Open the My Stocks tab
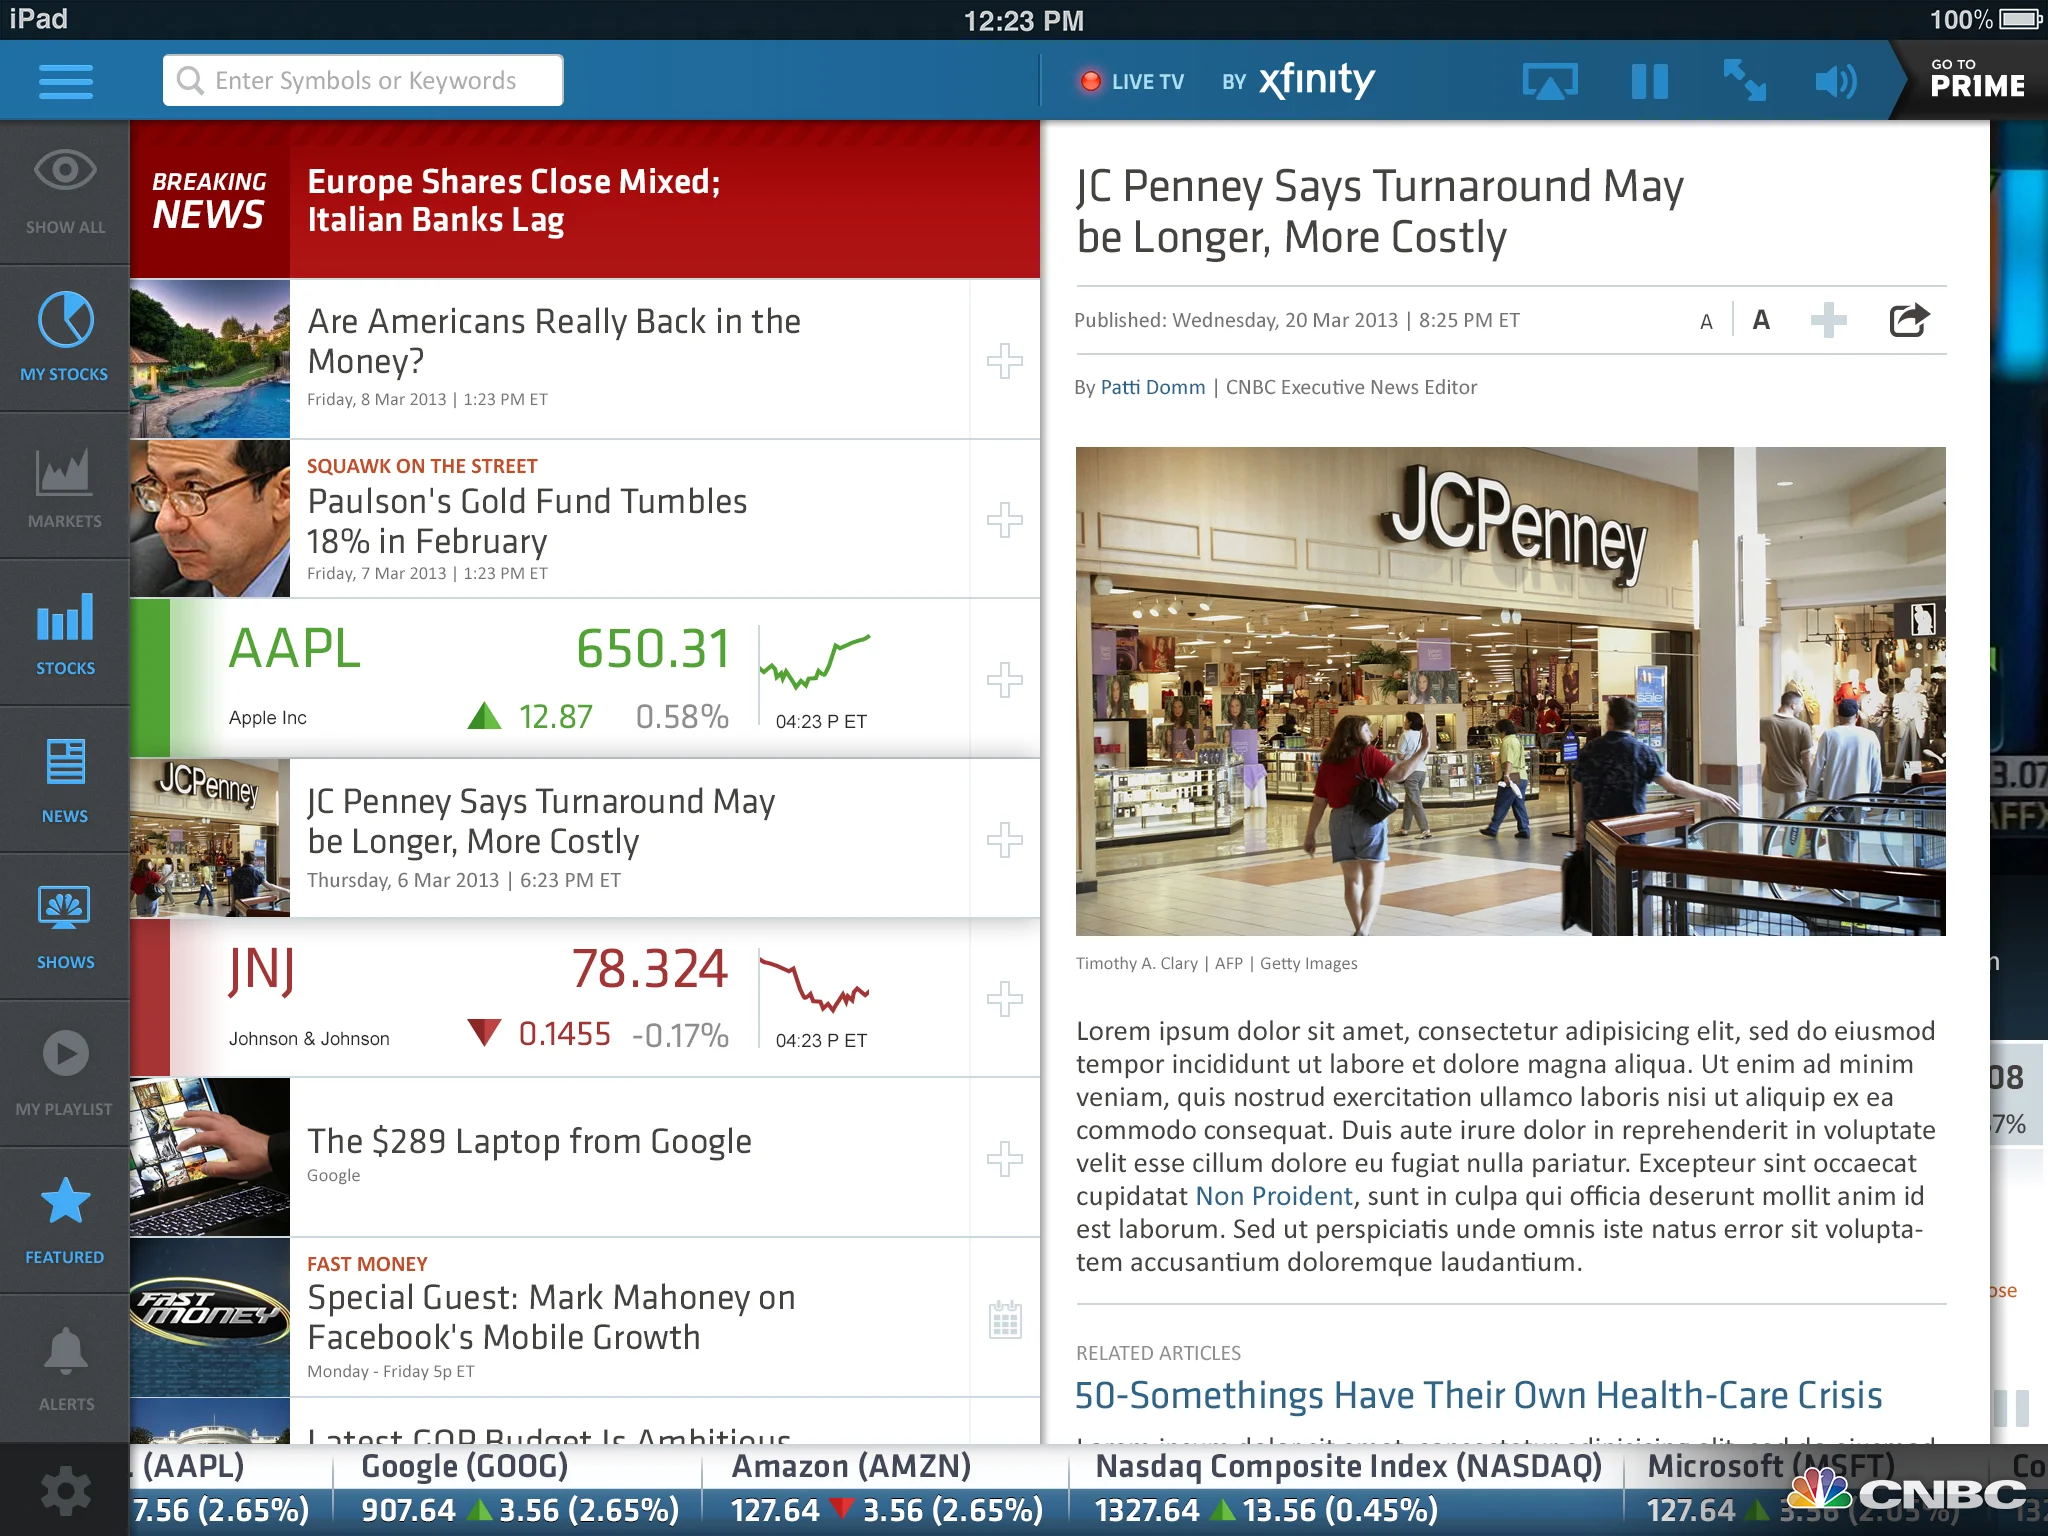The image size is (2048, 1536). (x=65, y=339)
